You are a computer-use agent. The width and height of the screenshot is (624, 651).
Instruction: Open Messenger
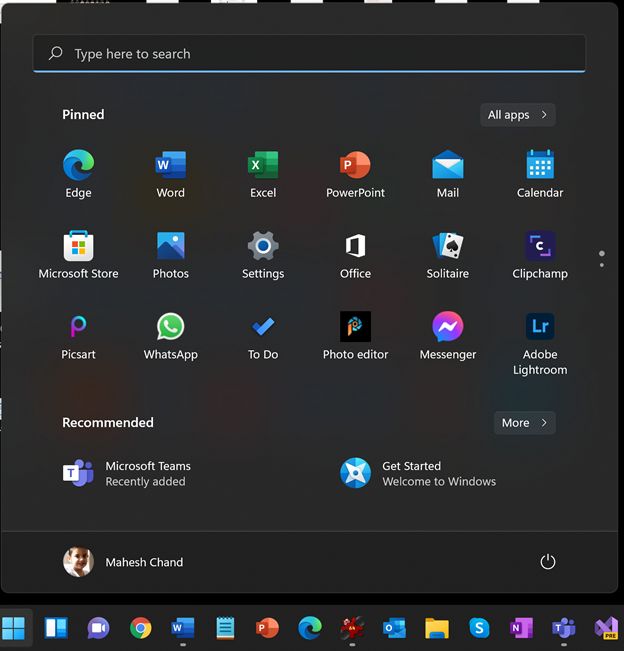click(x=448, y=336)
